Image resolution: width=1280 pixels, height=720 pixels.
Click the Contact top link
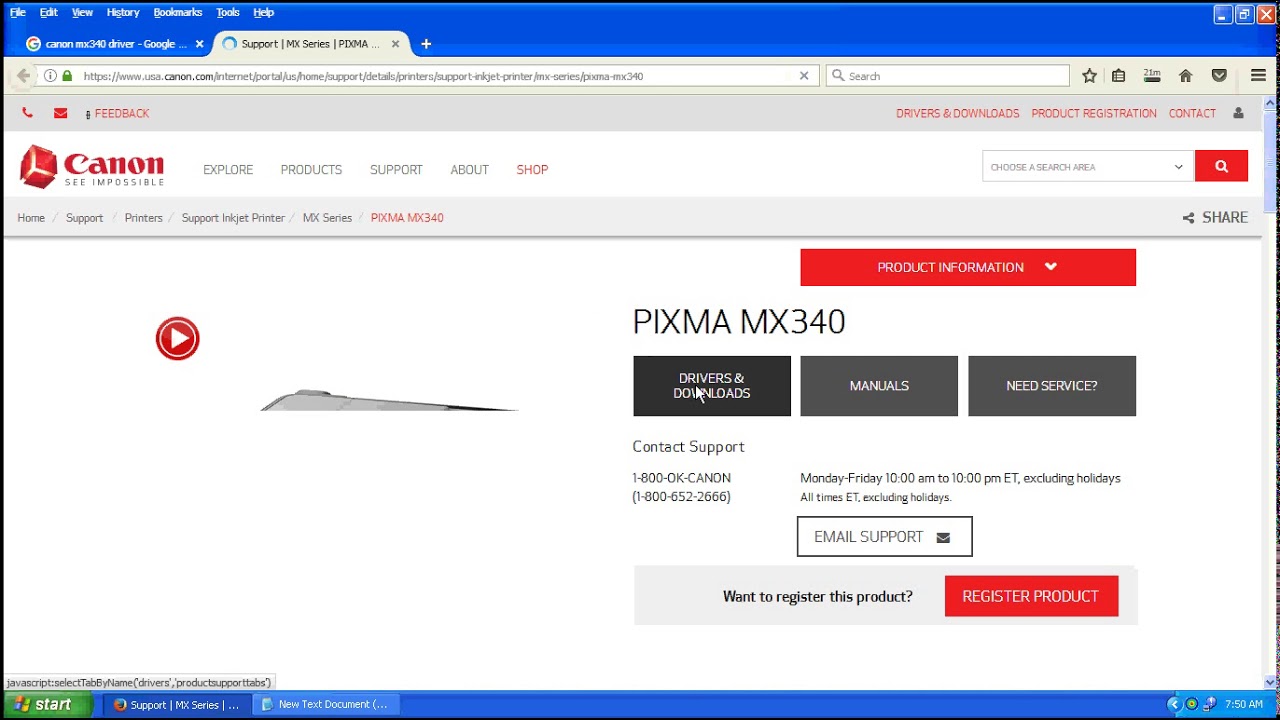tap(1192, 114)
